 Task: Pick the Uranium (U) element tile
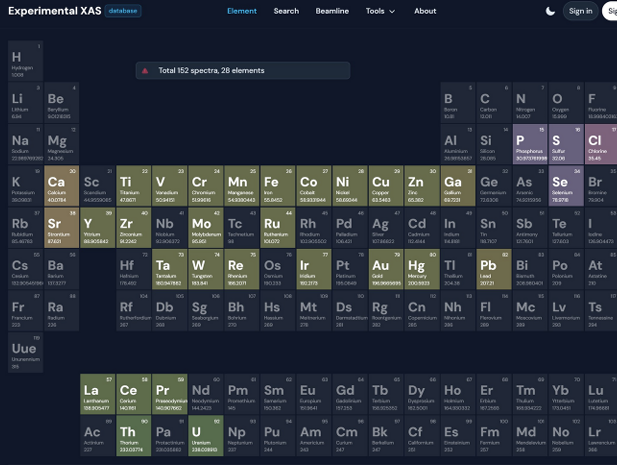205,436
